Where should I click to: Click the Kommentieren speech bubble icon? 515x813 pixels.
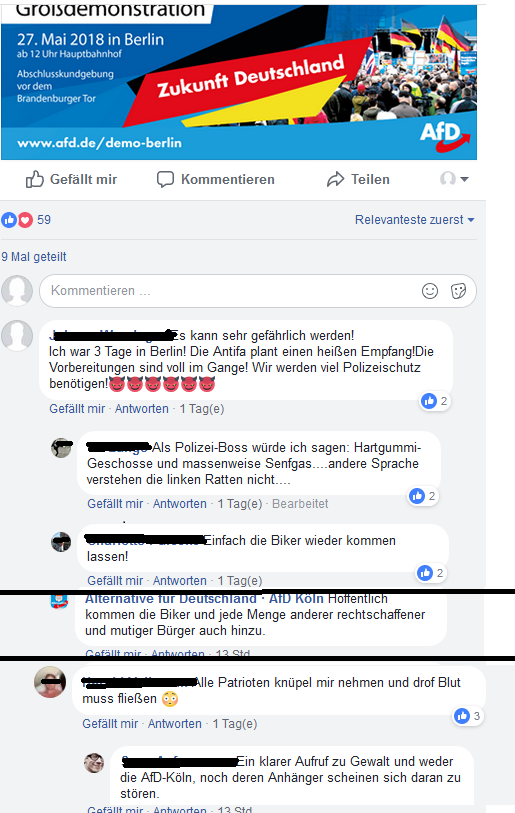[x=165, y=179]
